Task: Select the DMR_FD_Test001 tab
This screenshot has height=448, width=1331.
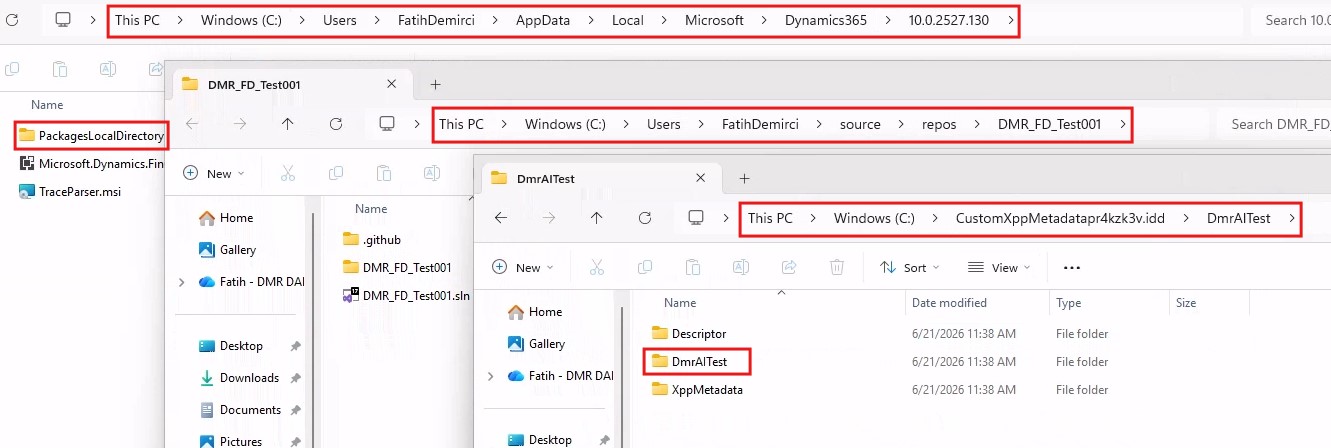Action: [x=290, y=85]
